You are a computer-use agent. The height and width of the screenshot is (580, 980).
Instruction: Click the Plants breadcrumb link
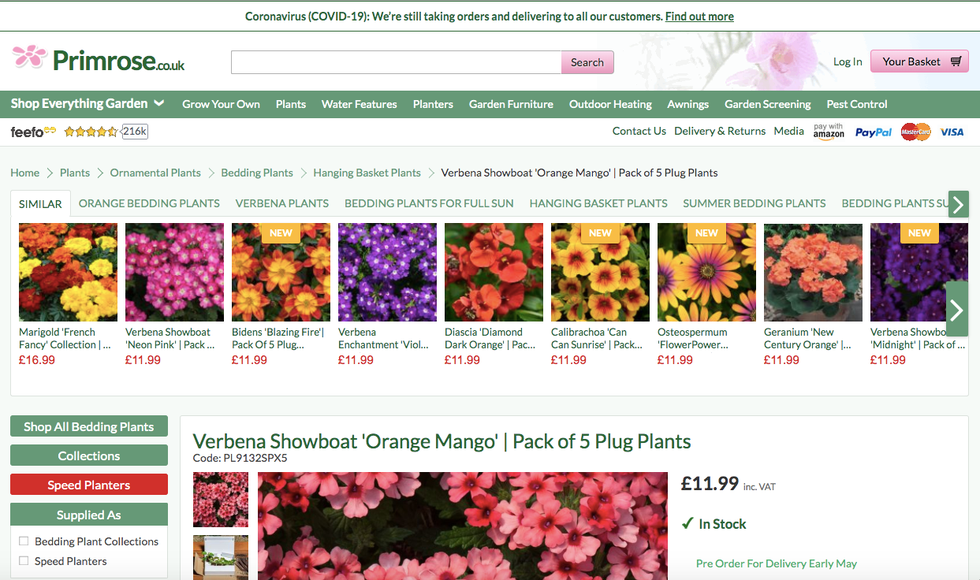74,172
